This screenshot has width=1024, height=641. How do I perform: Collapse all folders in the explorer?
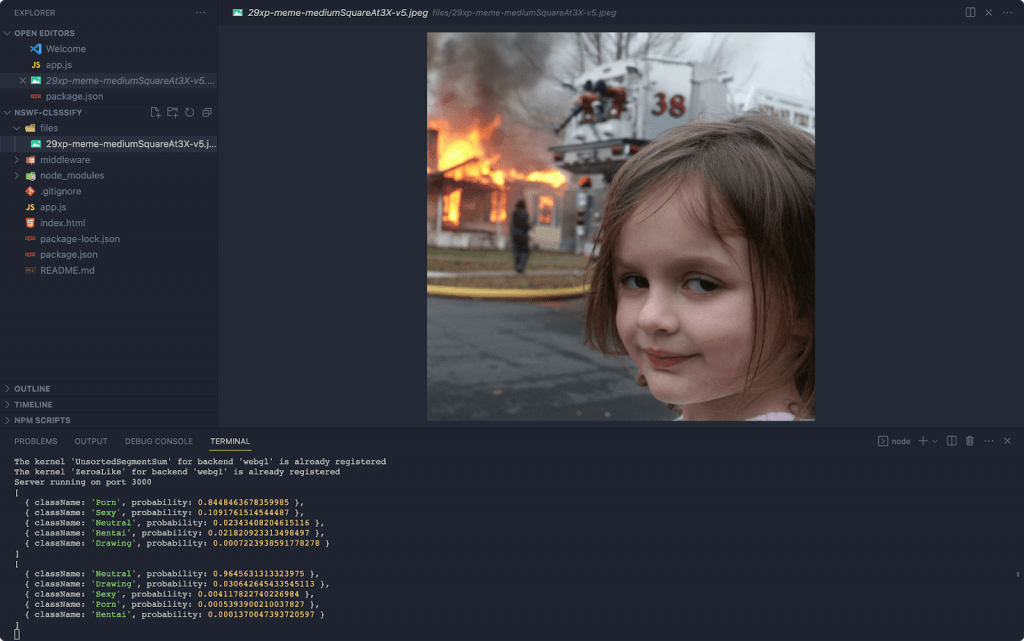pos(206,113)
